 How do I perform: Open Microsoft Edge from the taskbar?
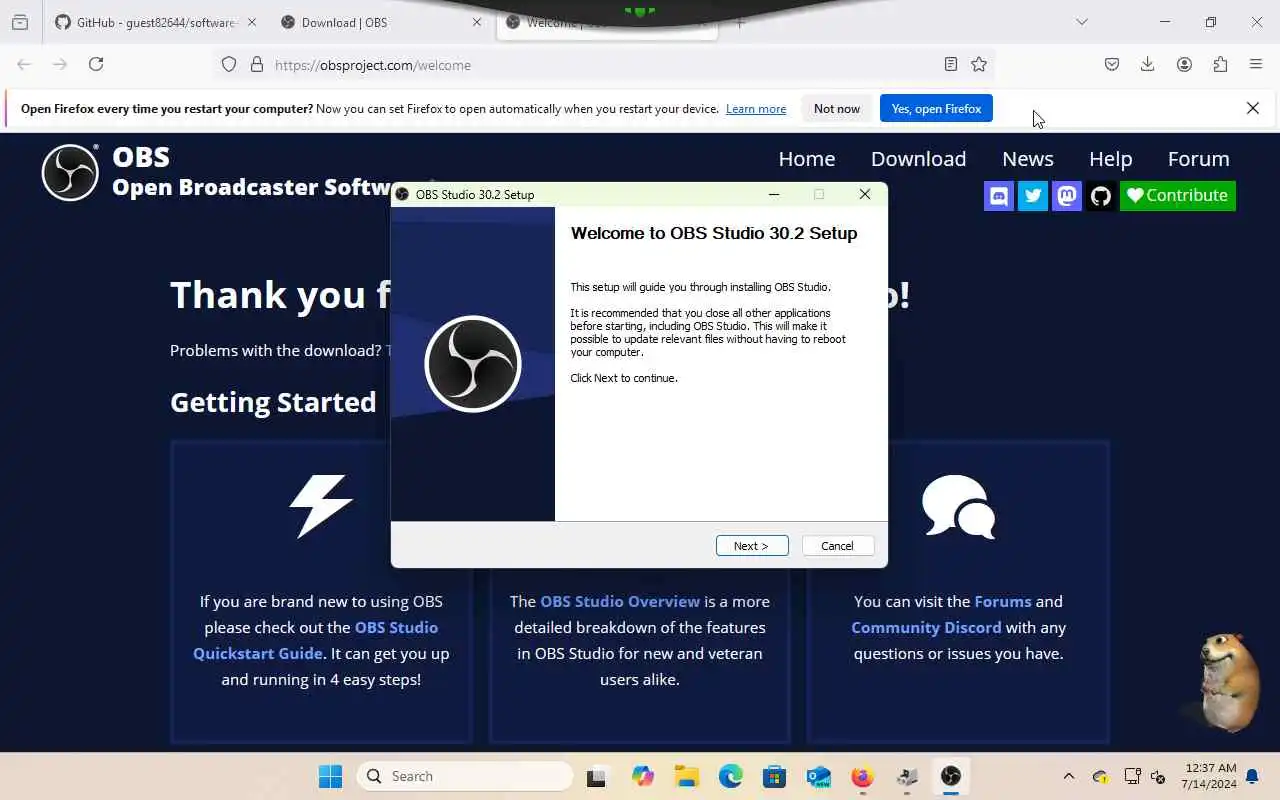pyautogui.click(x=730, y=776)
